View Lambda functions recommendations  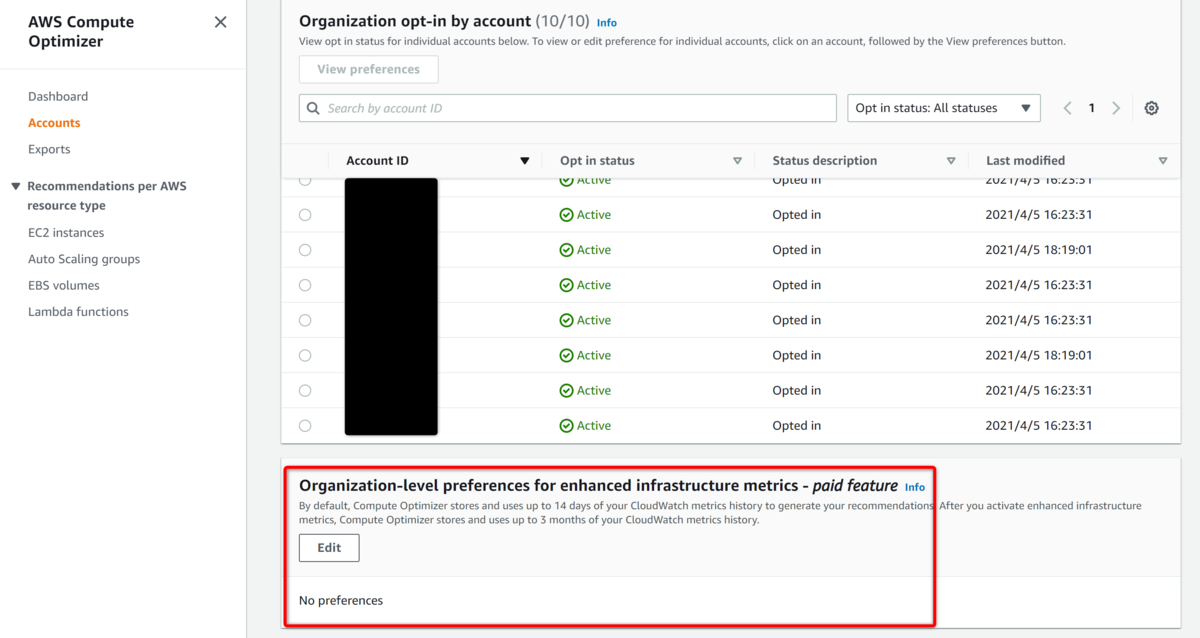pos(78,312)
